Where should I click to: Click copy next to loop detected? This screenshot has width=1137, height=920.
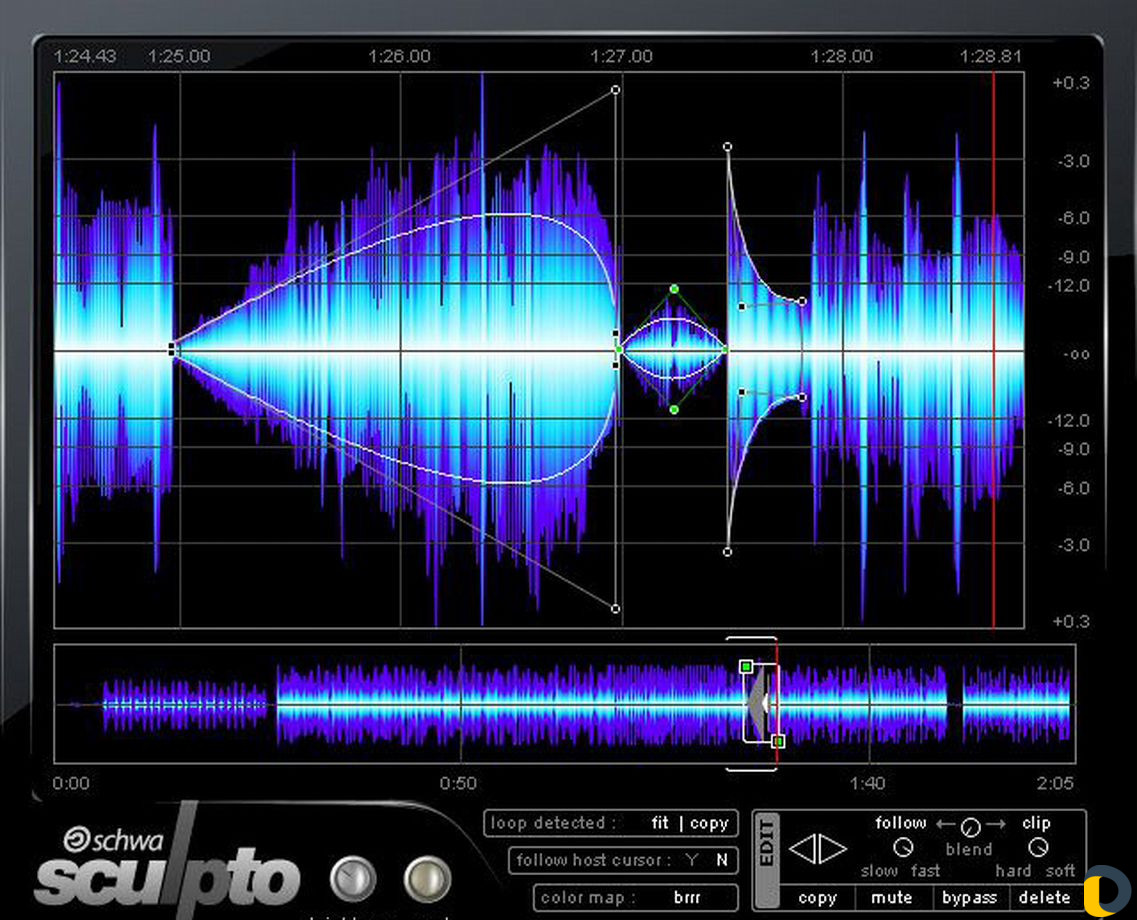(709, 823)
